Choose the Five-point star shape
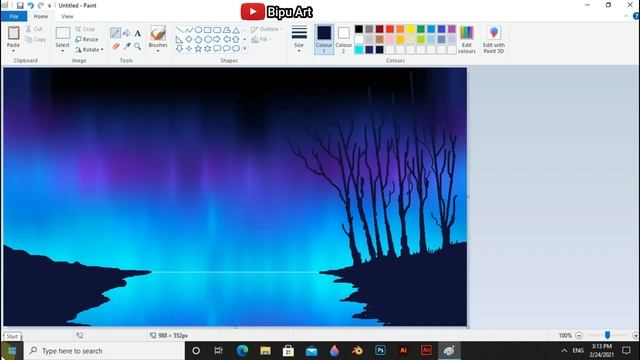The width and height of the screenshot is (640, 360). (x=198, y=49)
